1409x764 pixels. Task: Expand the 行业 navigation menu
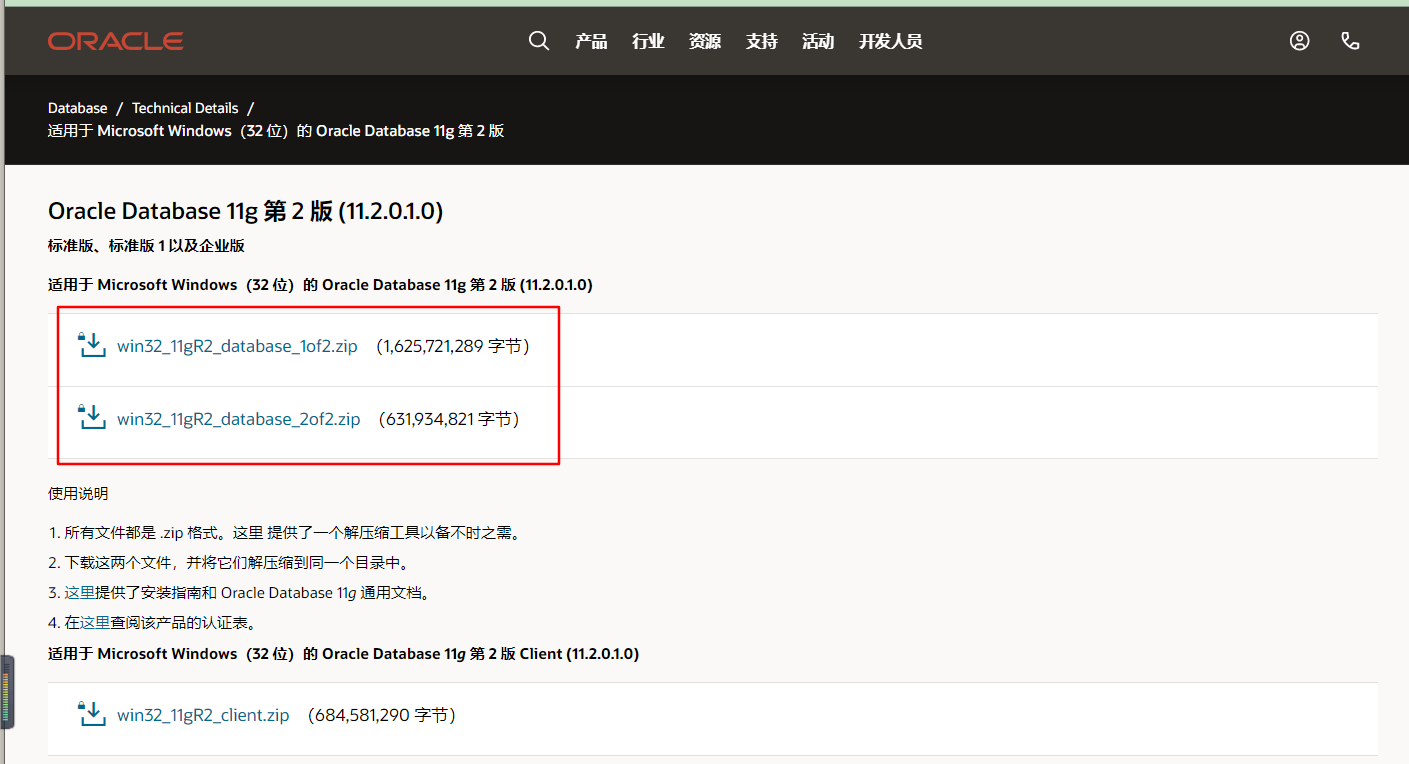[x=648, y=41]
